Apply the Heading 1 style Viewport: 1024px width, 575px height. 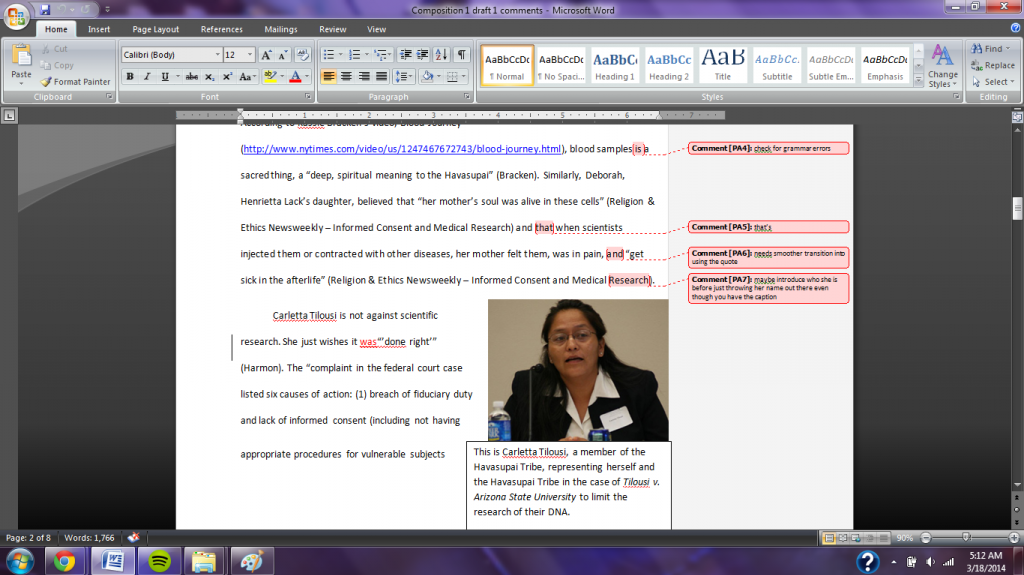pyautogui.click(x=615, y=65)
